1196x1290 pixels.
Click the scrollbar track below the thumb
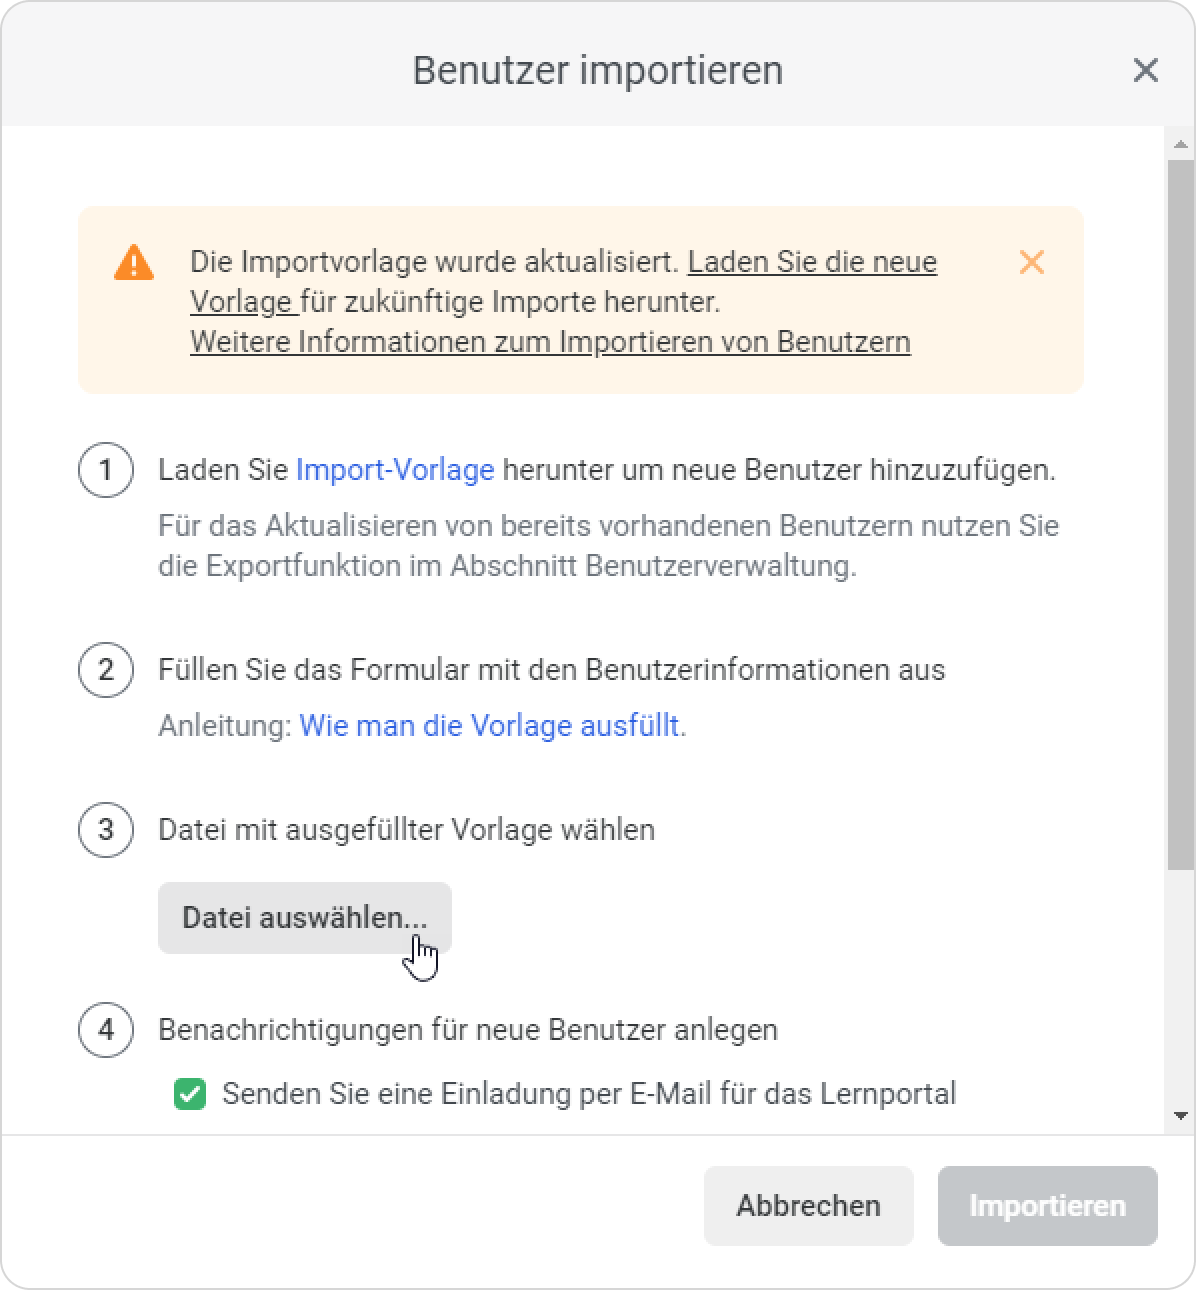(1181, 990)
